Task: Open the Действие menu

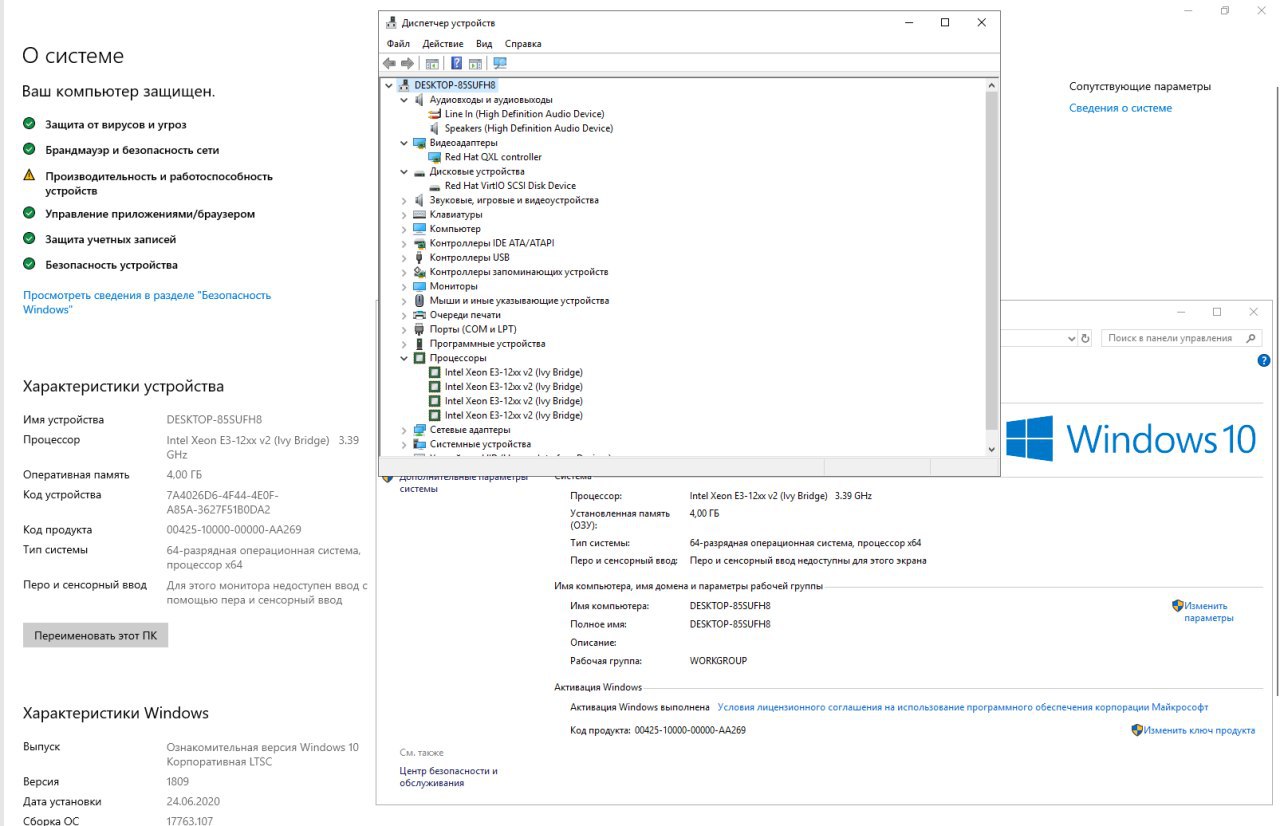Action: [443, 44]
